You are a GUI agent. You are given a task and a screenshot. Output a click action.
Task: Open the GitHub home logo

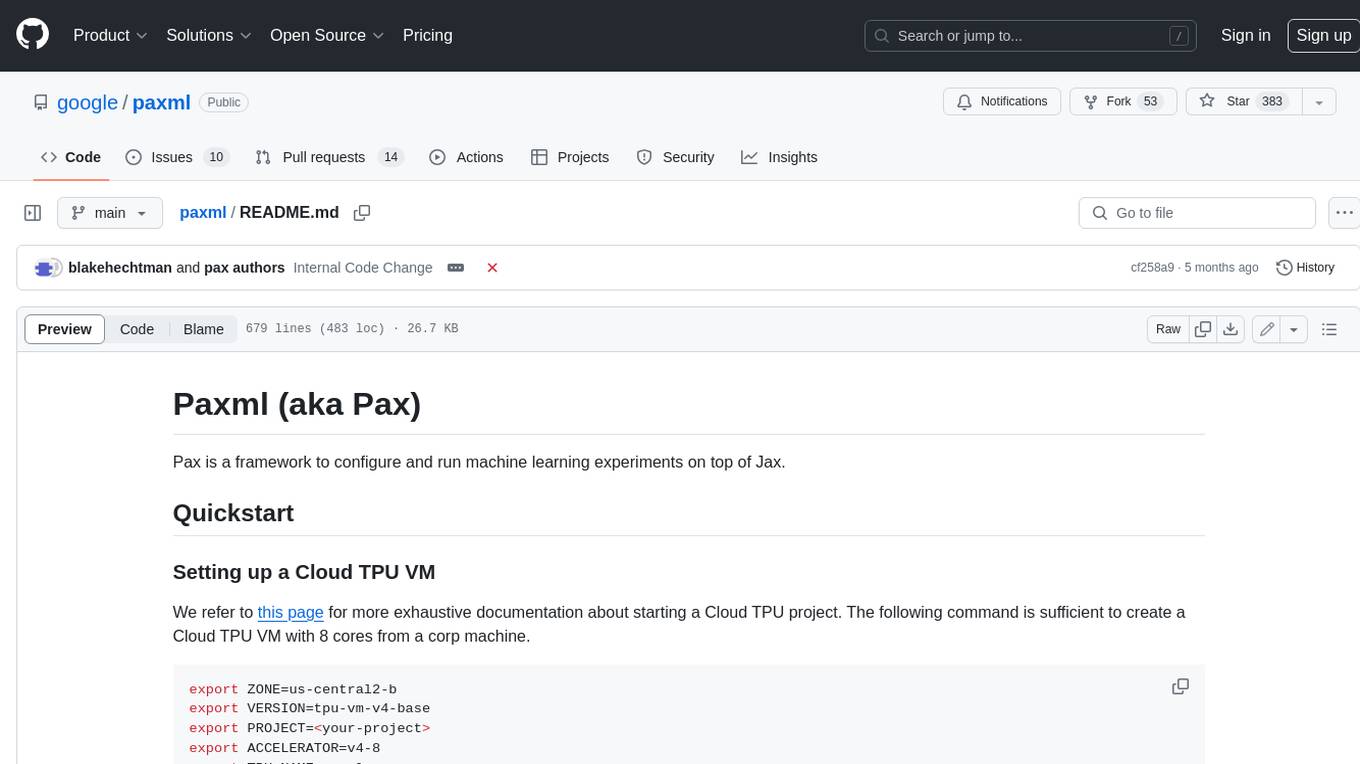(32, 35)
